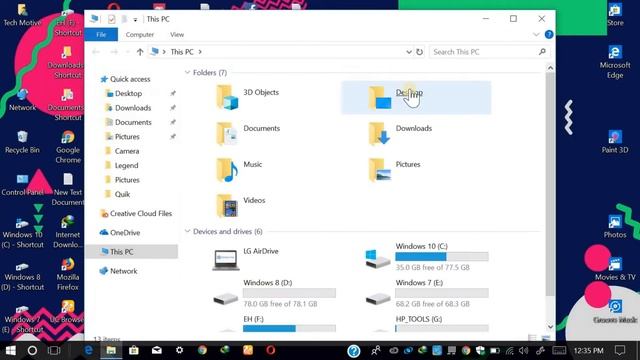Select the Windows 7 (E:) drive
Screen dimensions: 640x360
pyautogui.click(x=427, y=293)
